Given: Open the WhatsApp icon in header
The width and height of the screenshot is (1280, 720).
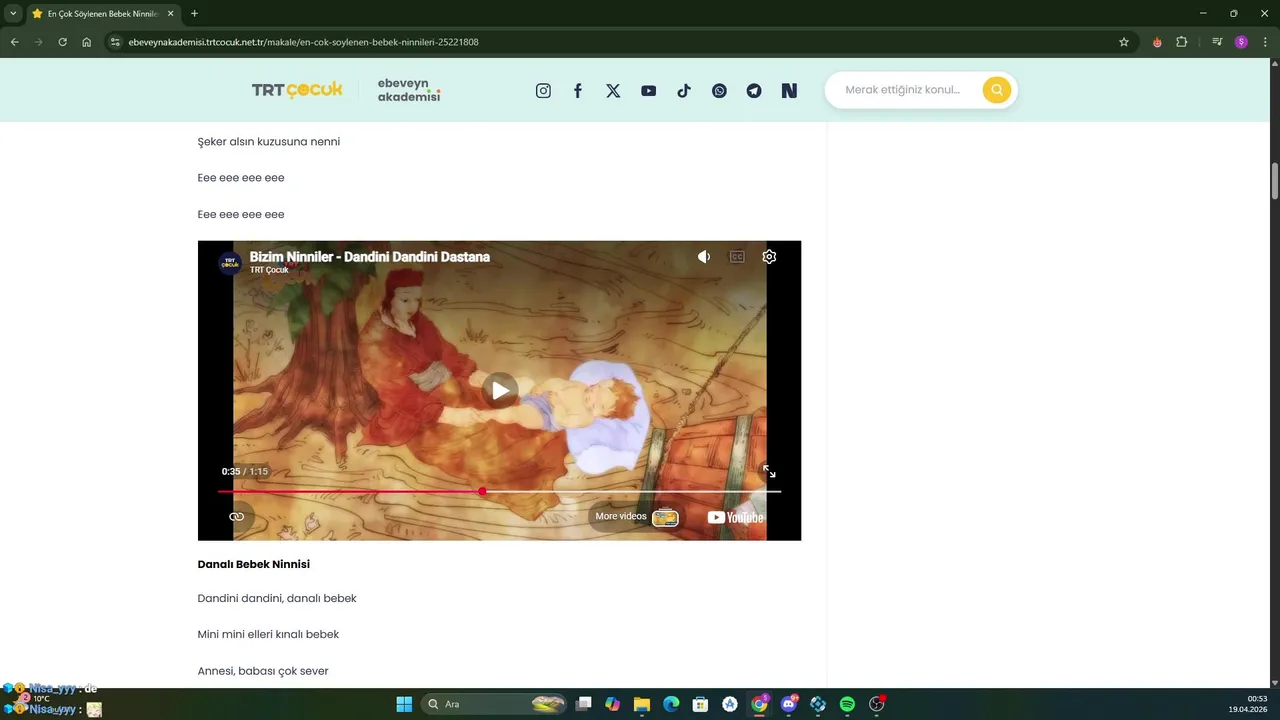Looking at the screenshot, I should click(719, 91).
